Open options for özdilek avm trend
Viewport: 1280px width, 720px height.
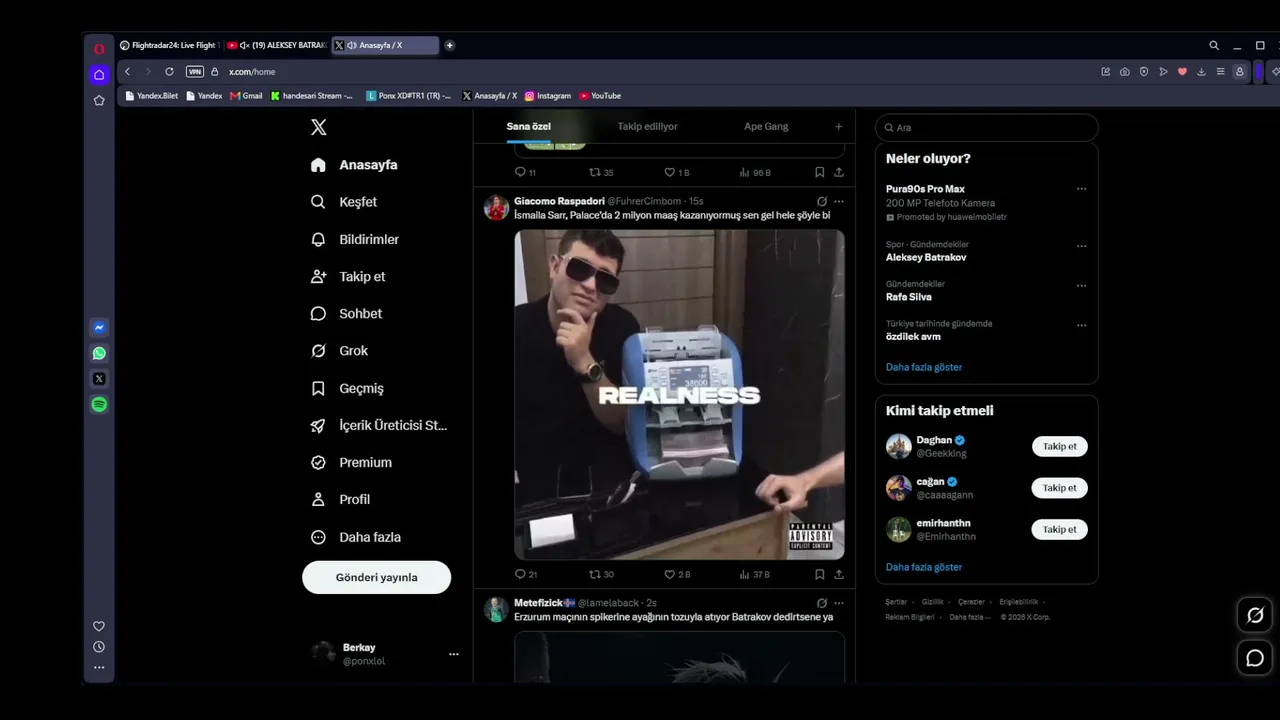pos(1081,325)
